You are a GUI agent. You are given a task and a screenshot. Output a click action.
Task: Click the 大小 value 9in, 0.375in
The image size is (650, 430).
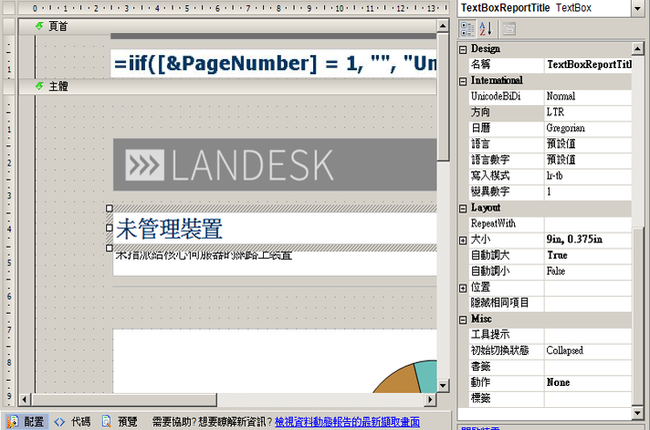tap(588, 240)
